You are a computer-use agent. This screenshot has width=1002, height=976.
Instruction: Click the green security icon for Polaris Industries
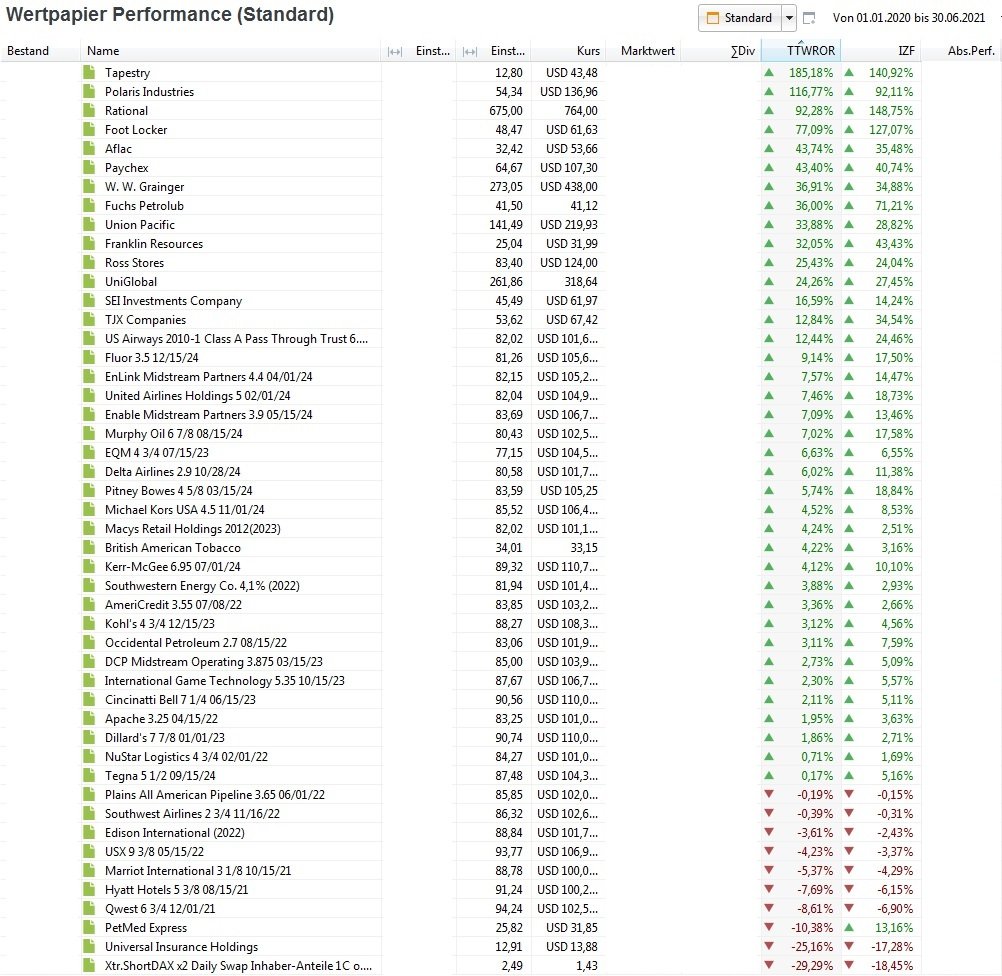(x=89, y=91)
